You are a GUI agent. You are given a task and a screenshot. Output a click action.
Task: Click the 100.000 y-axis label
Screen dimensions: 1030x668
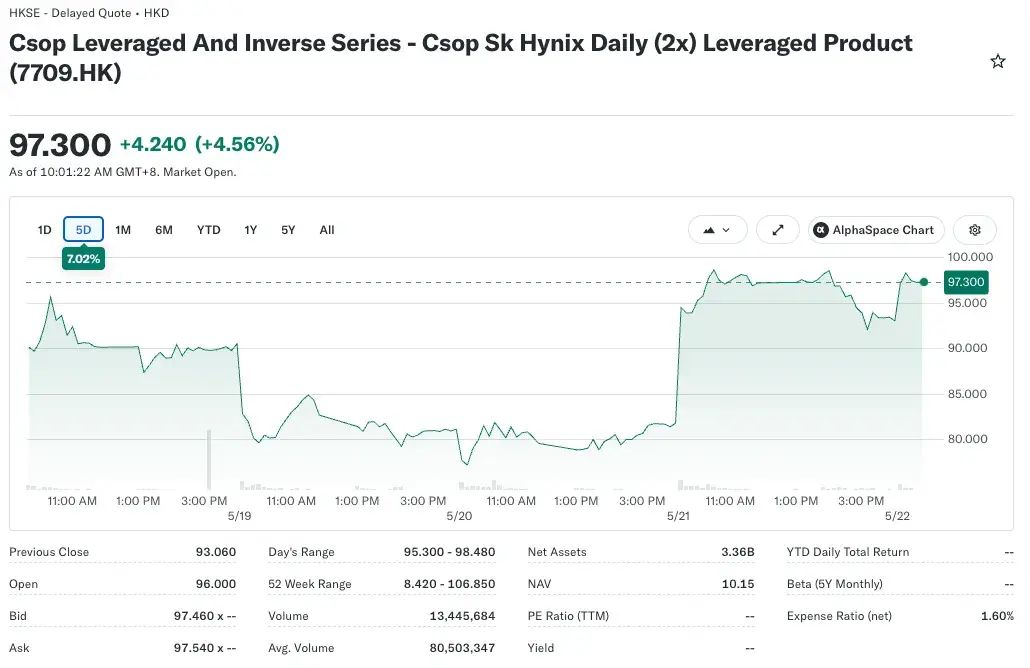970,257
